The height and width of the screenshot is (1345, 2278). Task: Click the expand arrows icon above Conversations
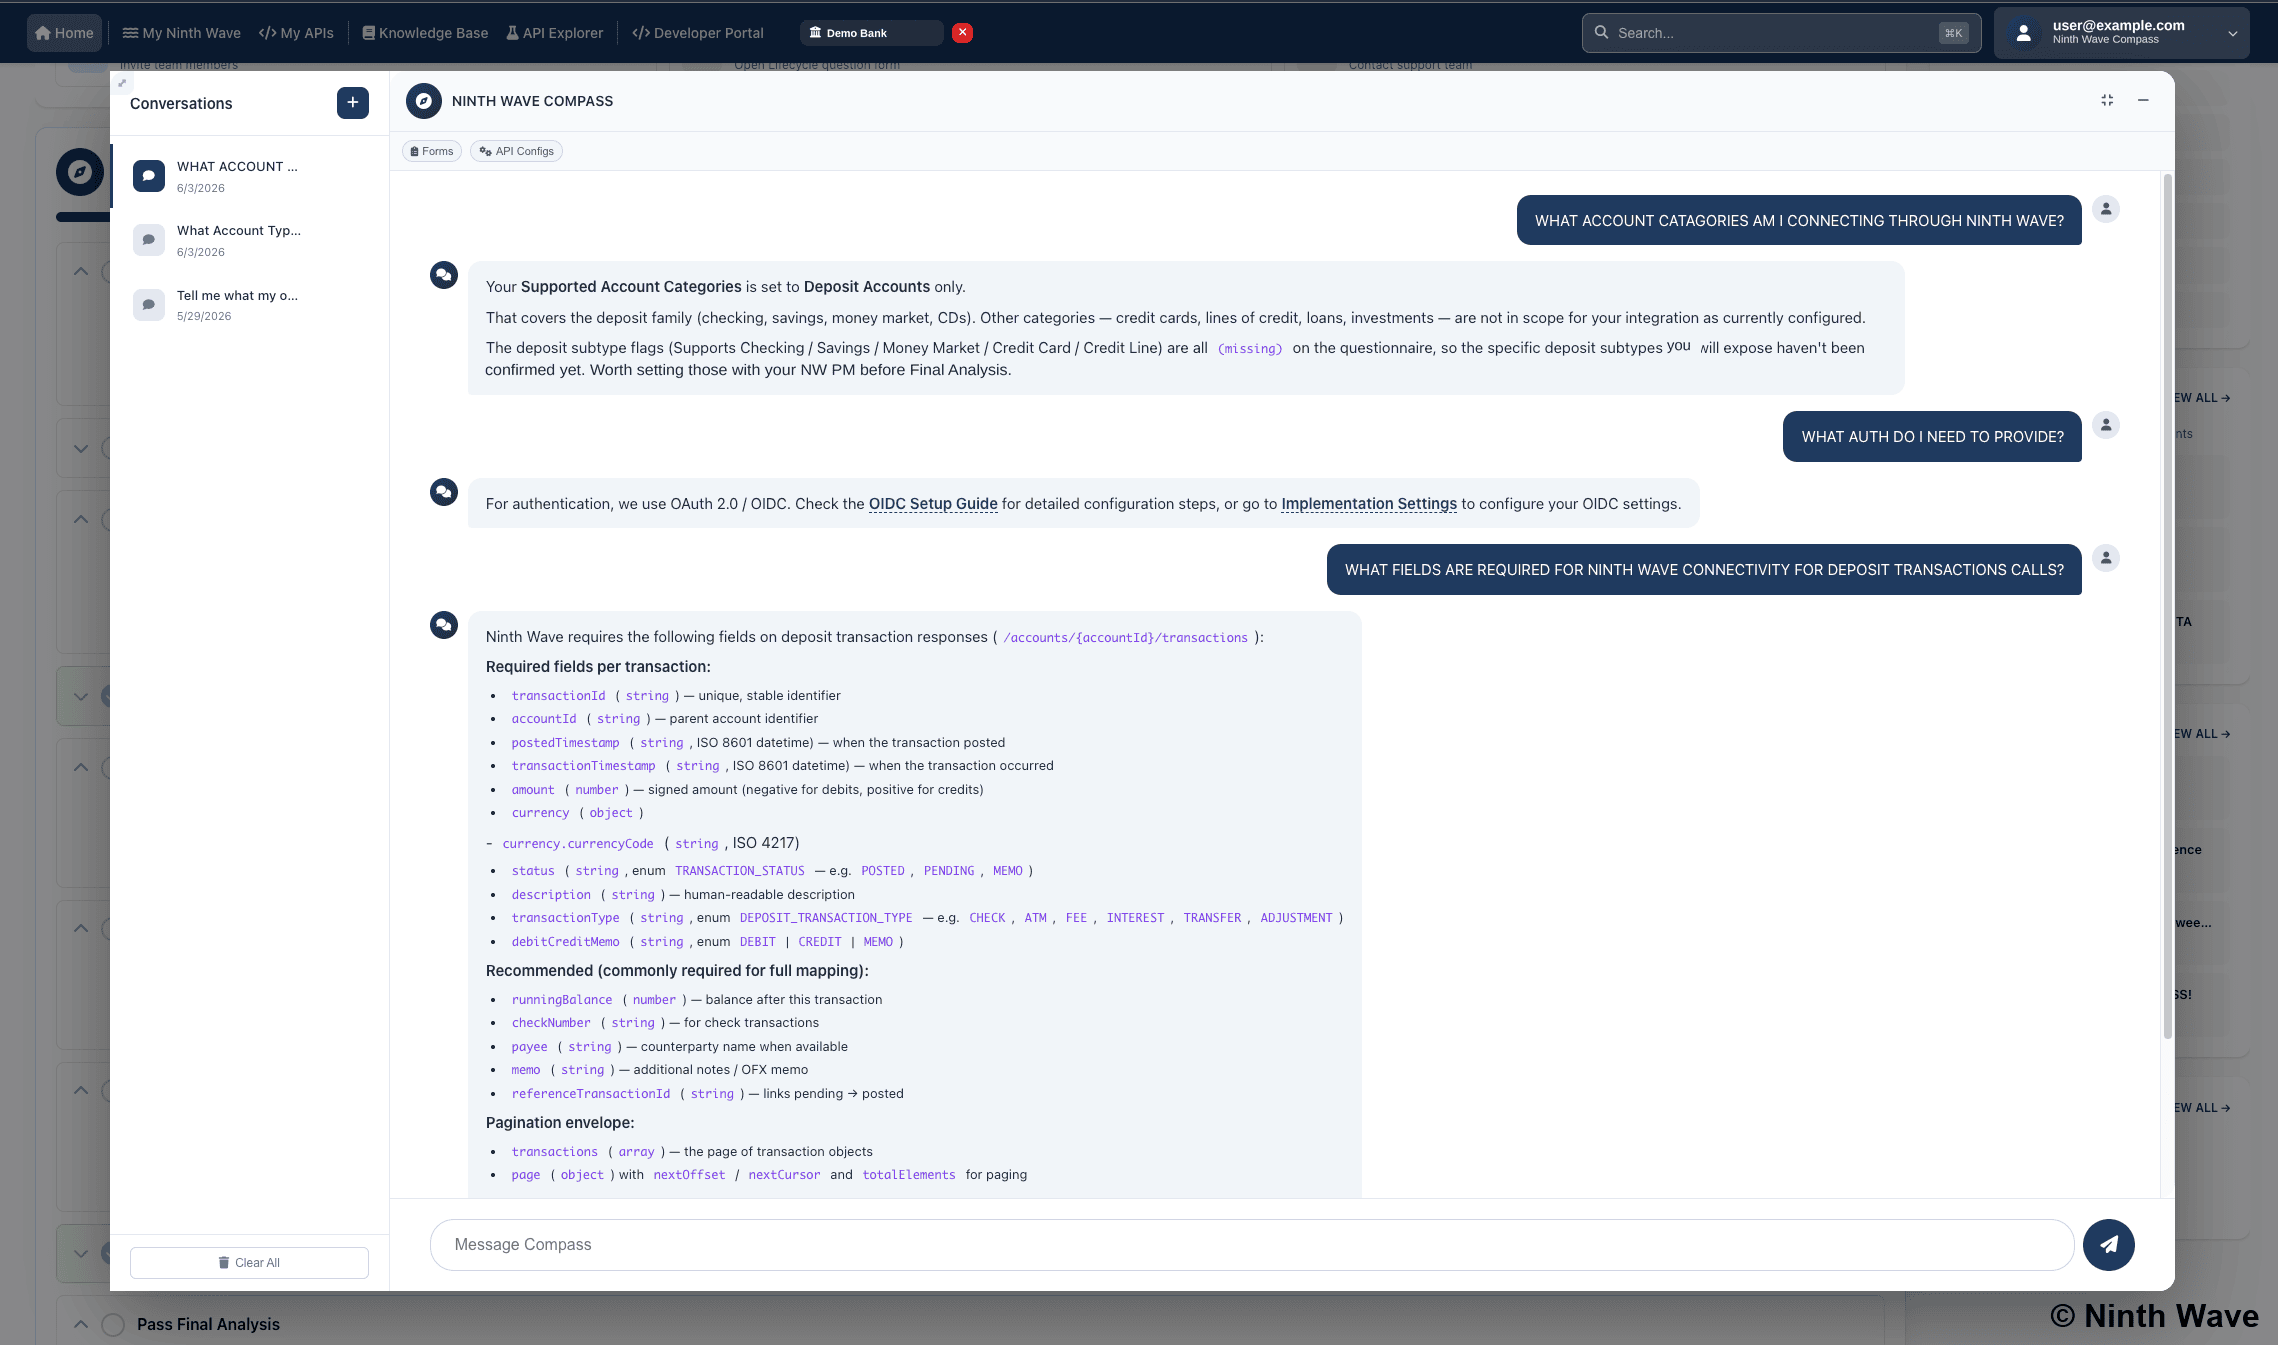pyautogui.click(x=122, y=83)
